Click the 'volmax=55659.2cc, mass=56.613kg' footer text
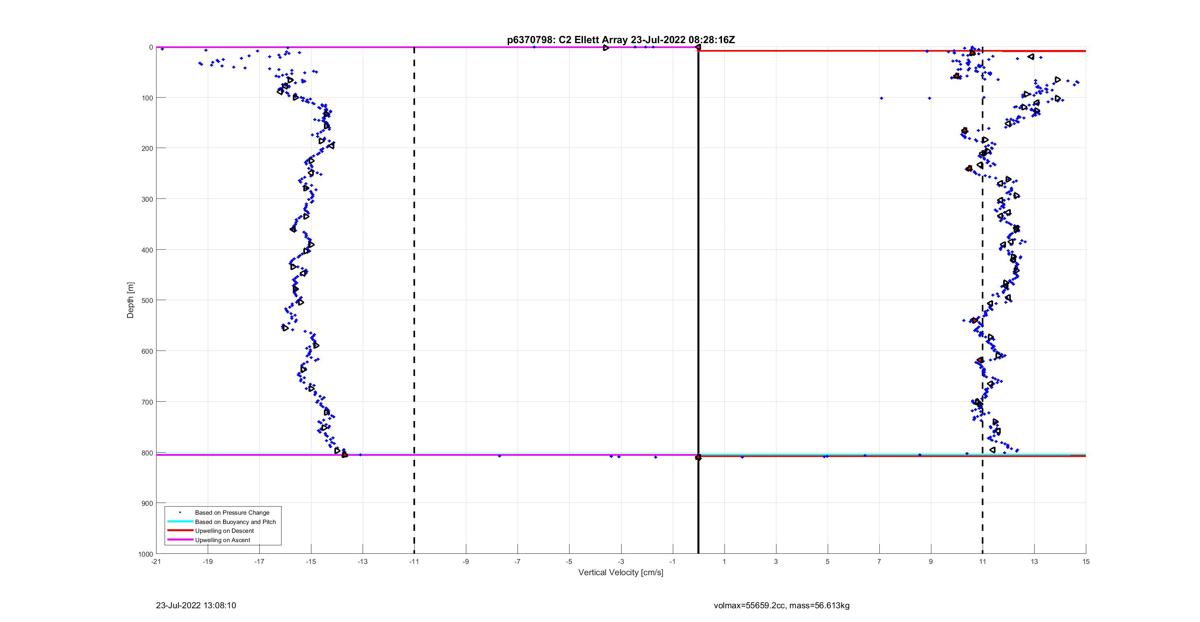The width and height of the screenshot is (1200, 622). pyautogui.click(x=781, y=605)
